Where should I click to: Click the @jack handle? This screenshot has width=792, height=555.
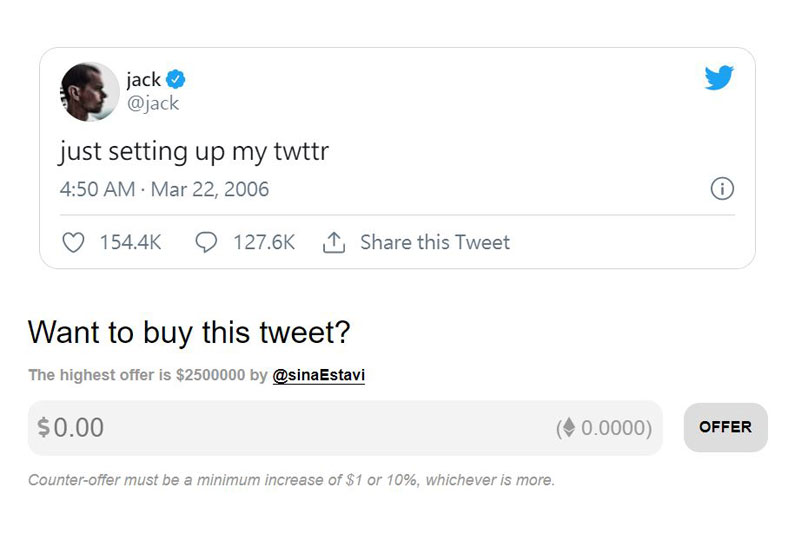(152, 102)
